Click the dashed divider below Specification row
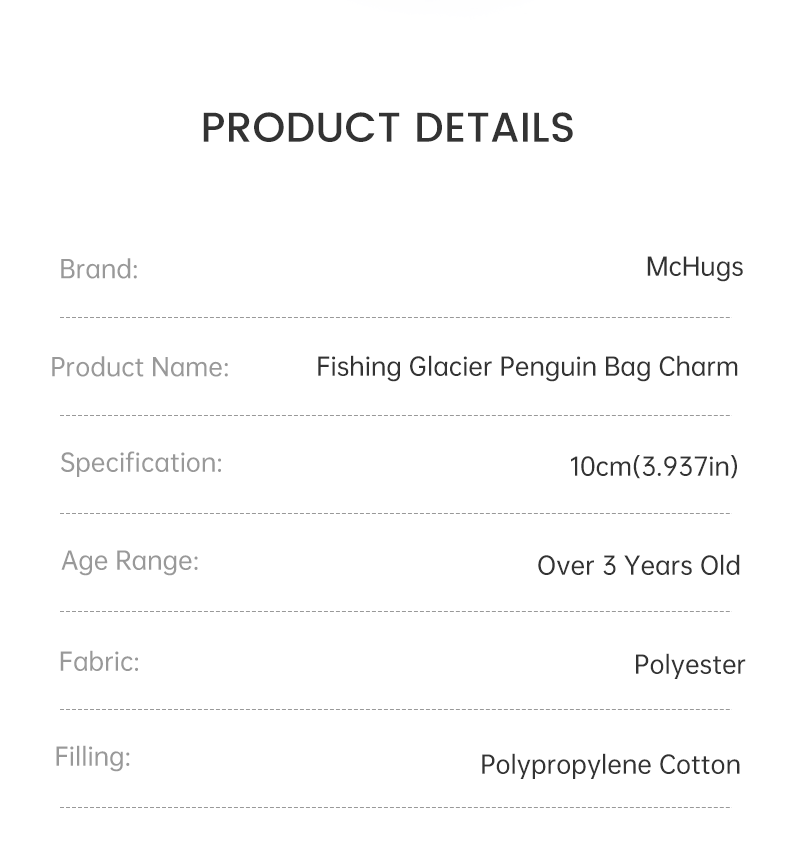This screenshot has width=790, height=865. click(395, 514)
